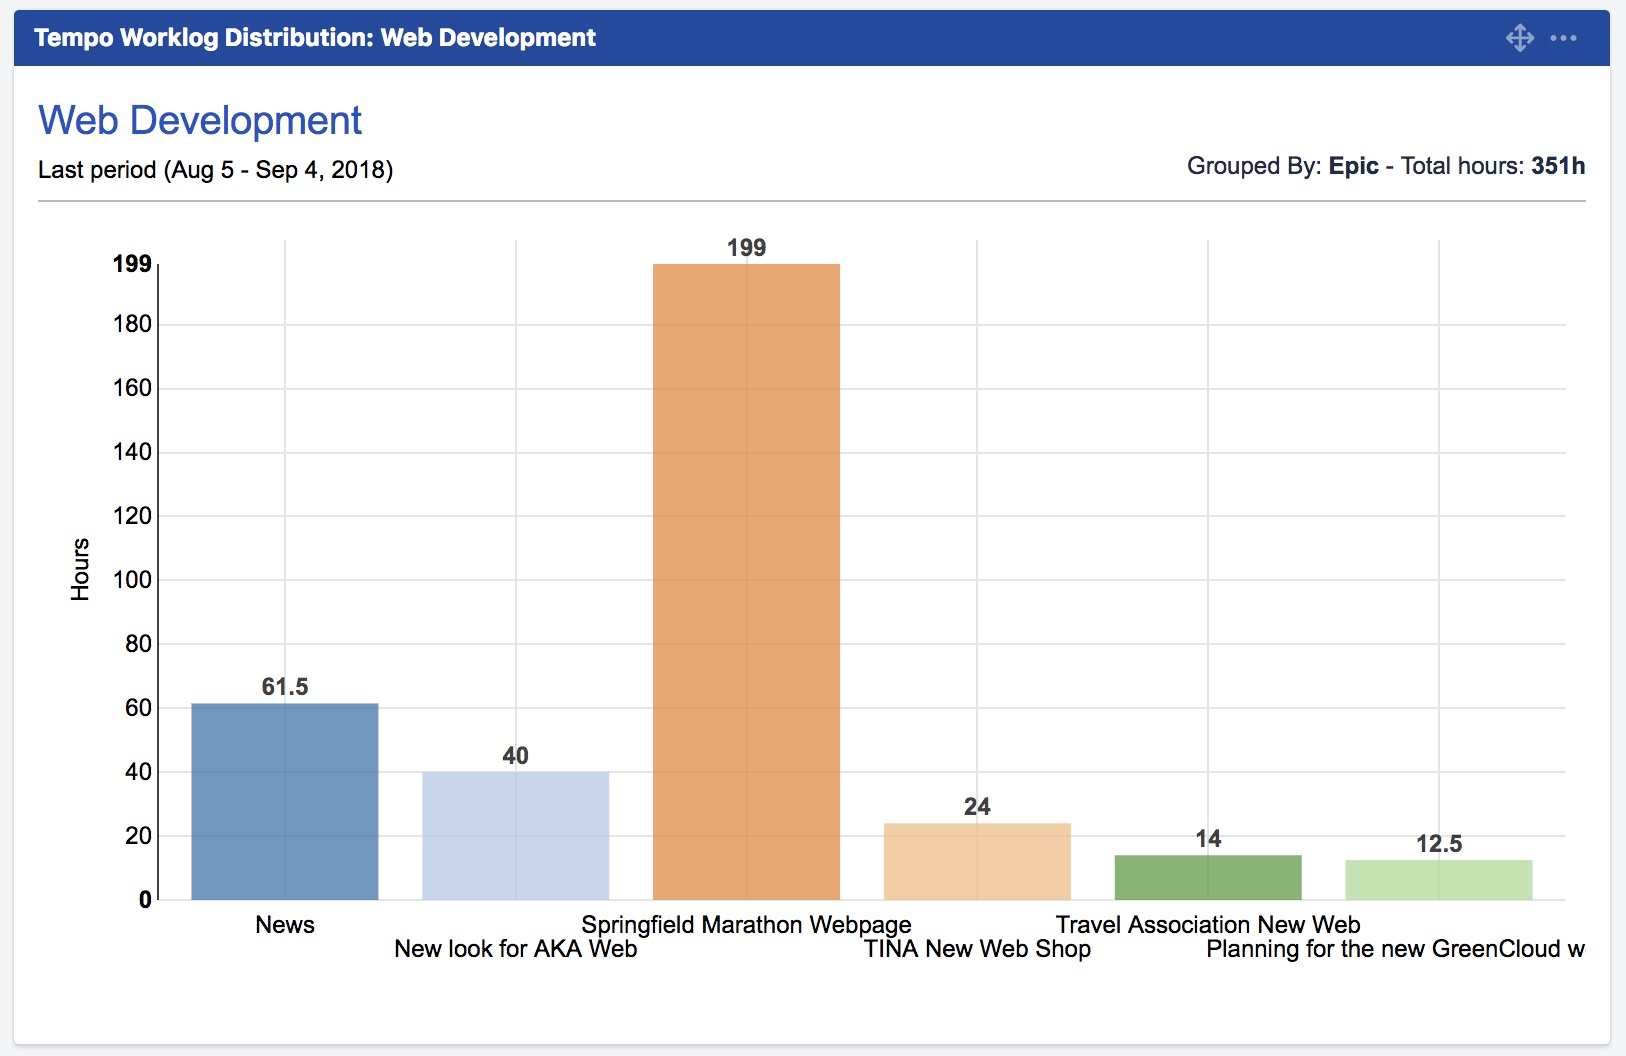Screen dimensions: 1626x1056
Task: Click the Springfield Marathon Webpage axis label
Action: point(746,925)
